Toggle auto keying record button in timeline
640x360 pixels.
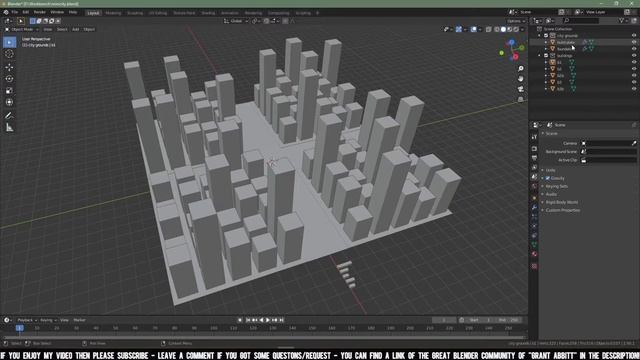coord(240,320)
